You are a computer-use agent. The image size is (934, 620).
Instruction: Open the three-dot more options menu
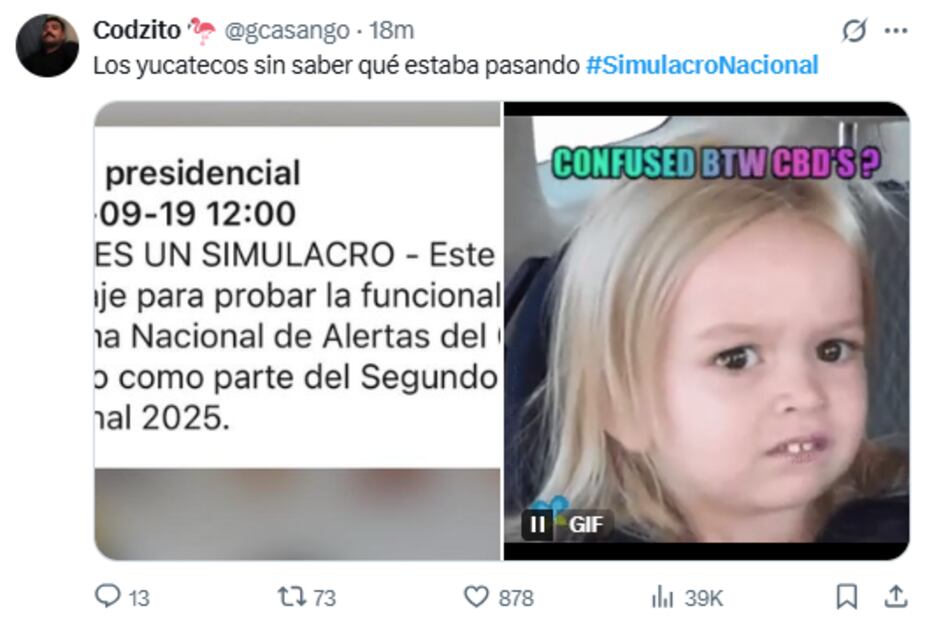(x=896, y=30)
